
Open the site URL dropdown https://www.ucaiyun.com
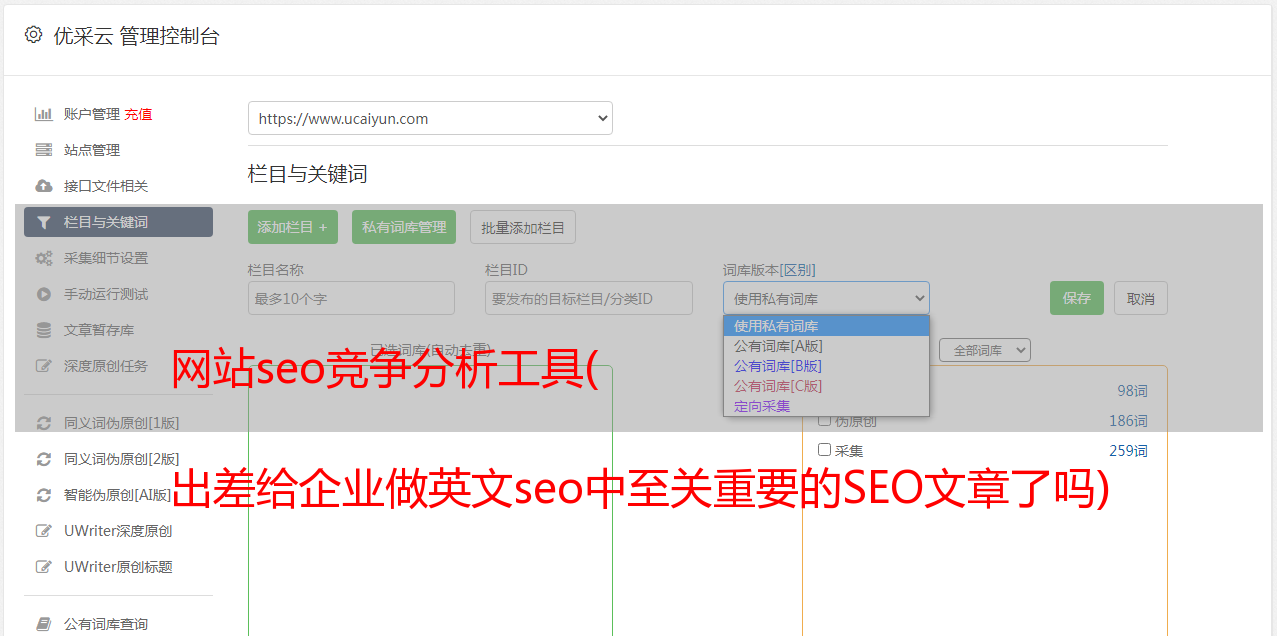430,118
